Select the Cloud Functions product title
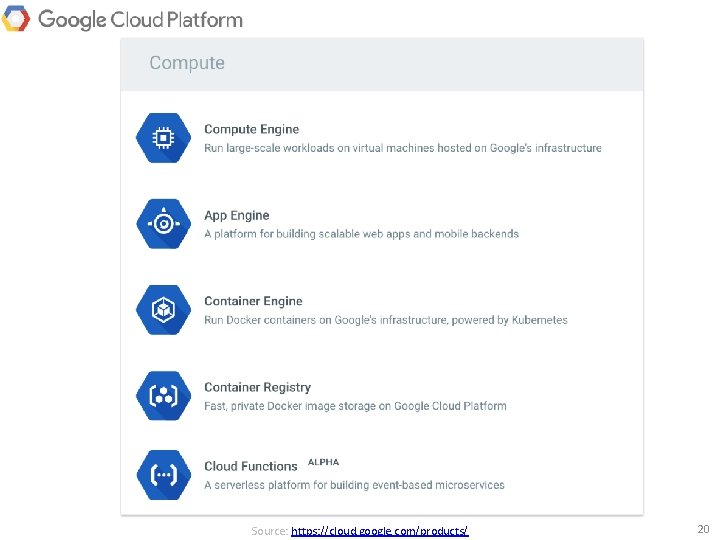Image resolution: width=720 pixels, height=540 pixels. coord(250,466)
